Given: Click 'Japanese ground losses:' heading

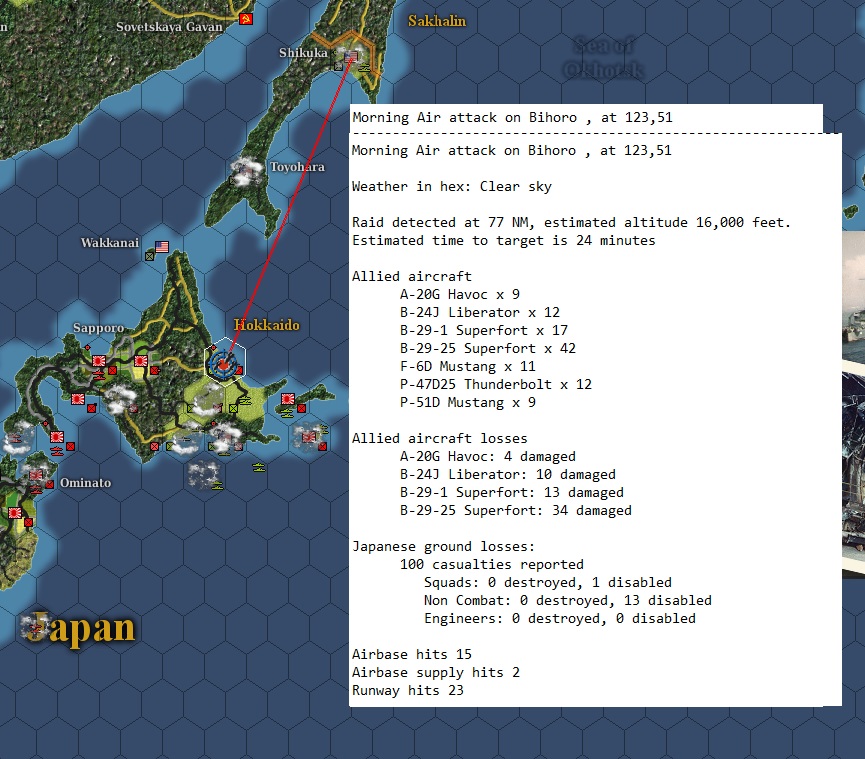Looking at the screenshot, I should pyautogui.click(x=444, y=547).
